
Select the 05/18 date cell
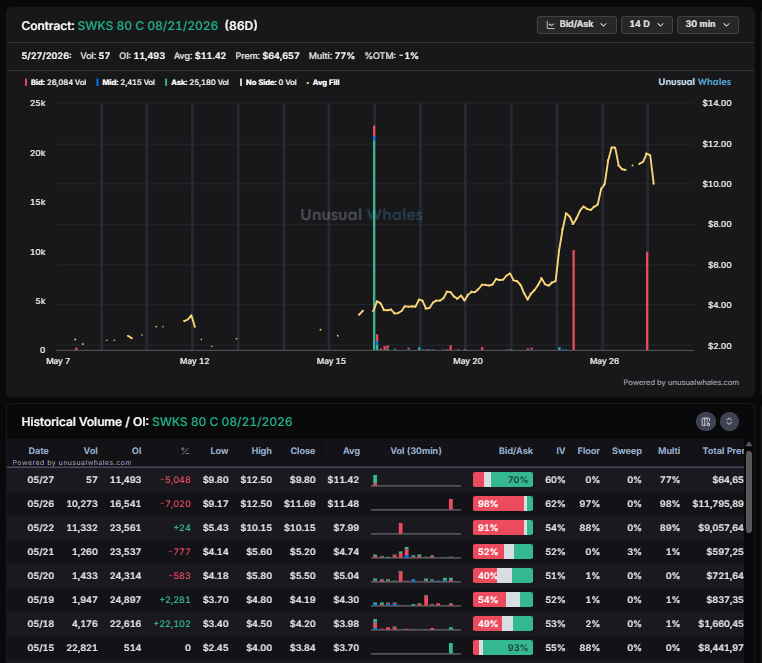click(x=41, y=624)
